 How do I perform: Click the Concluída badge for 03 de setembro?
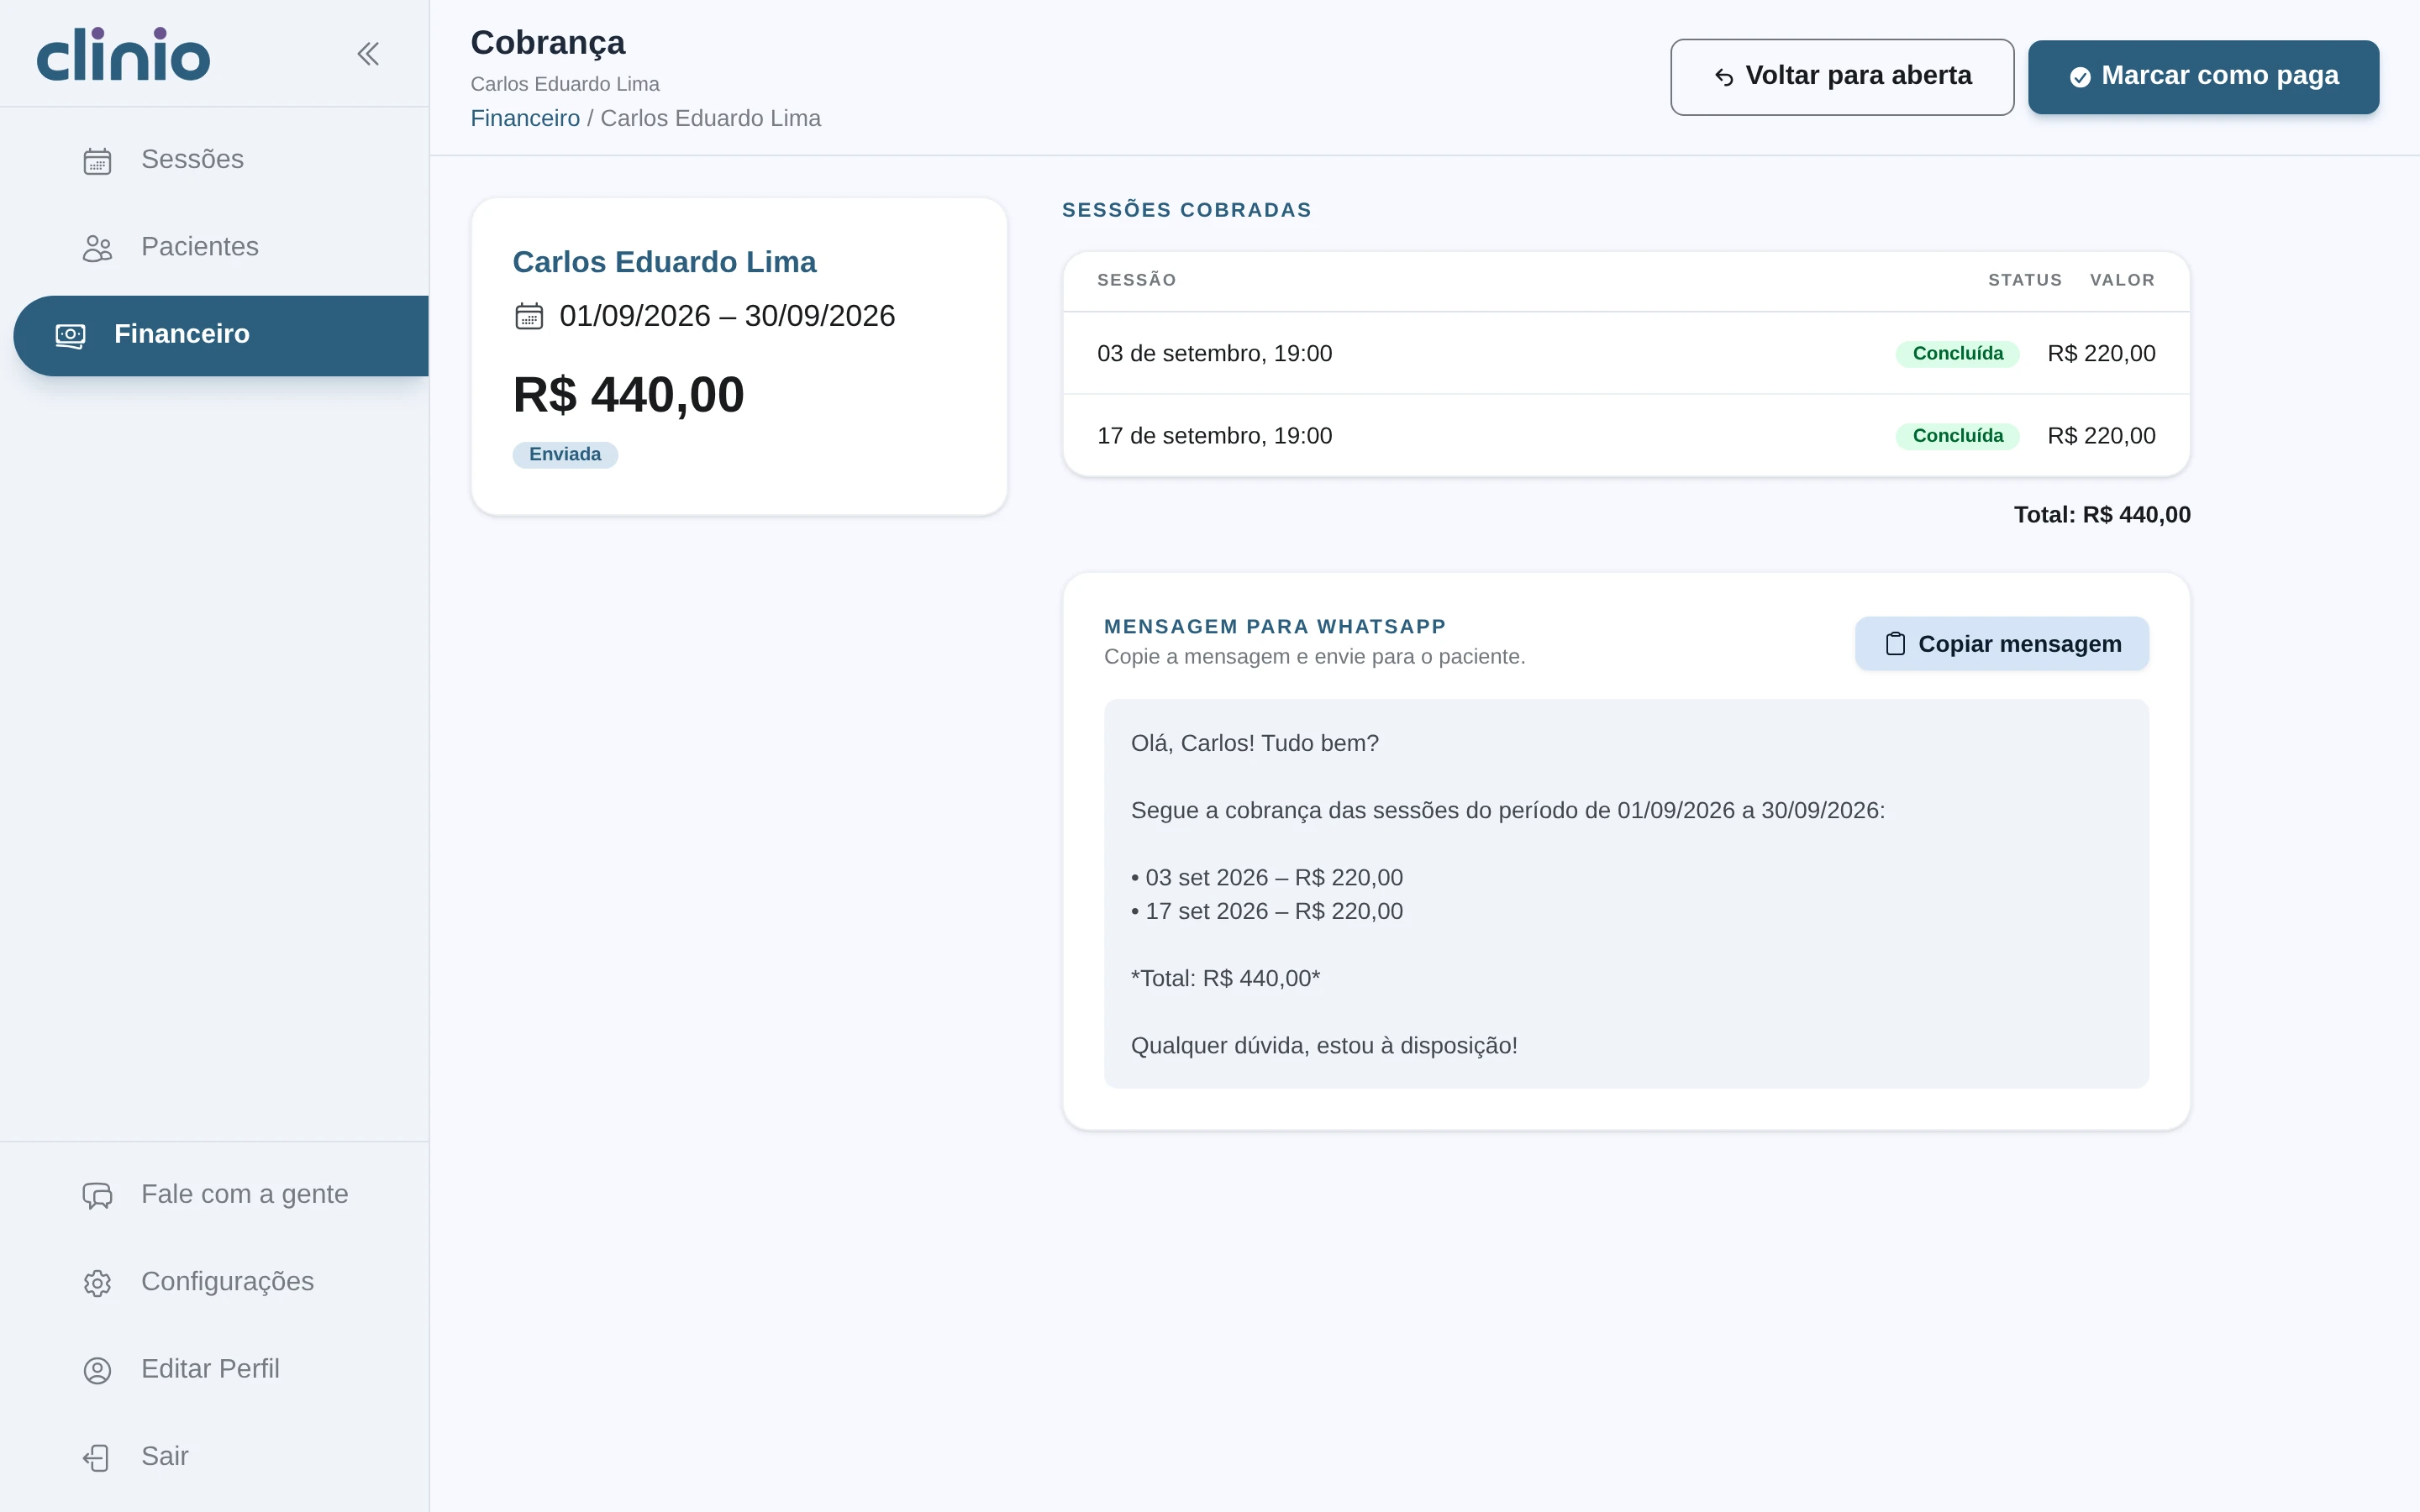click(x=1957, y=354)
